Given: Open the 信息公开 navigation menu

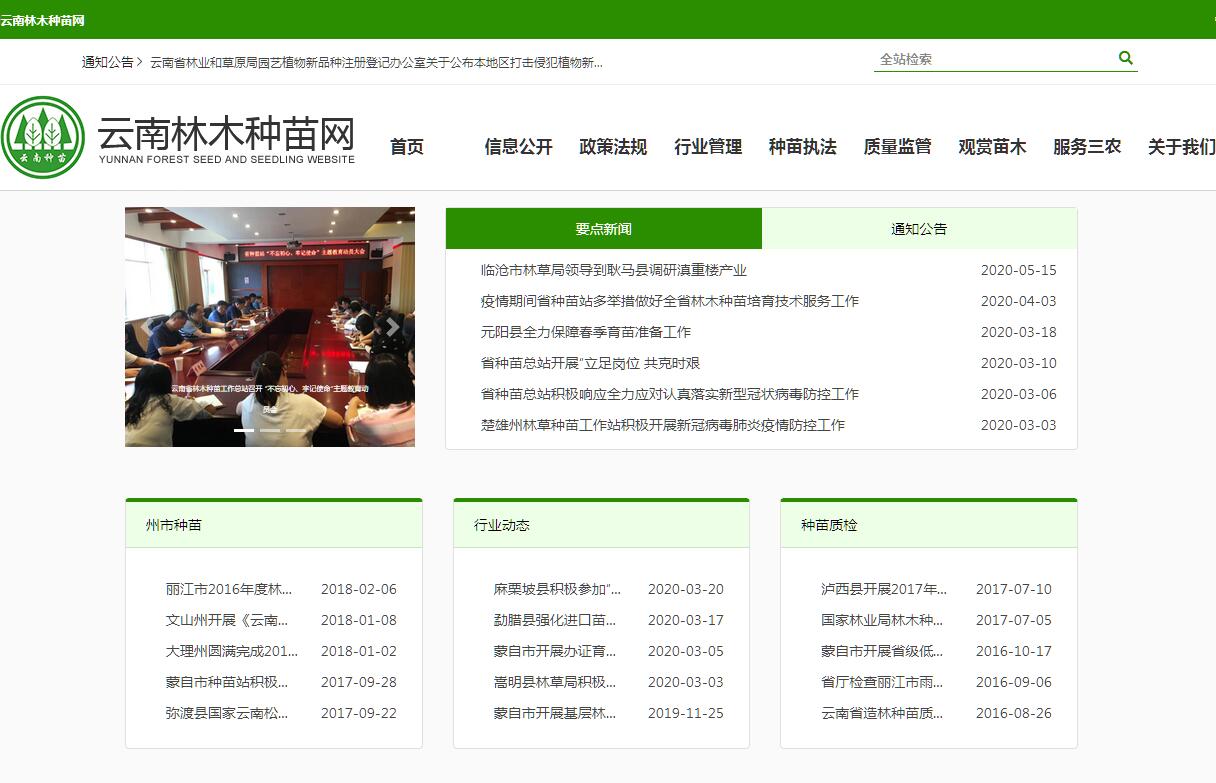Looking at the screenshot, I should click(518, 147).
